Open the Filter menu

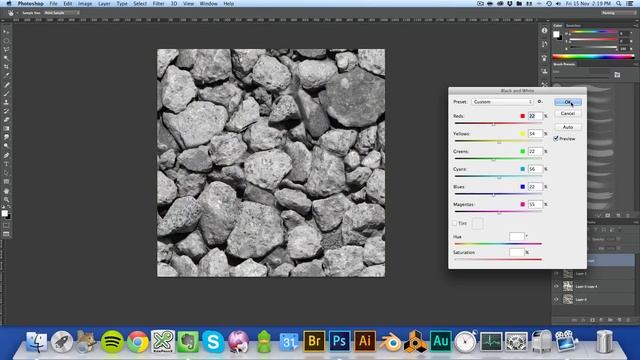158,4
